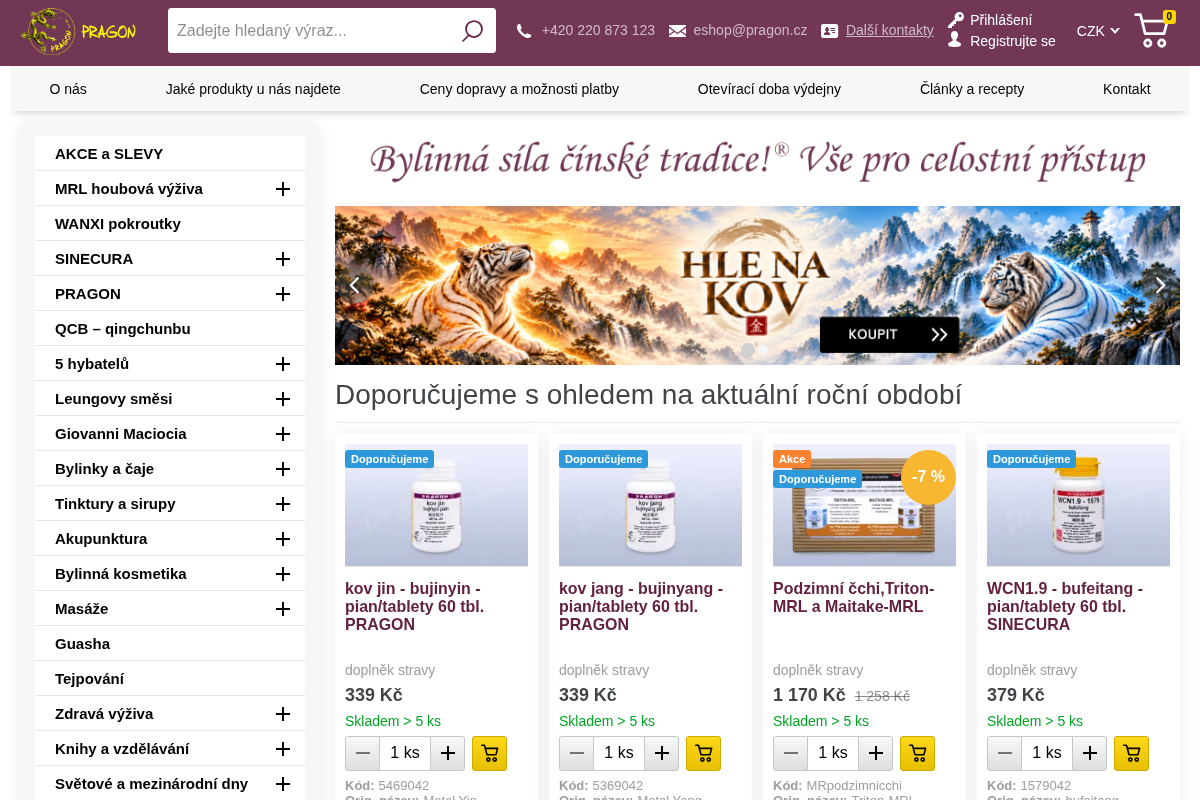Decrease quantity for kov jang - bujinyang
The width and height of the screenshot is (1200, 800).
coord(576,753)
